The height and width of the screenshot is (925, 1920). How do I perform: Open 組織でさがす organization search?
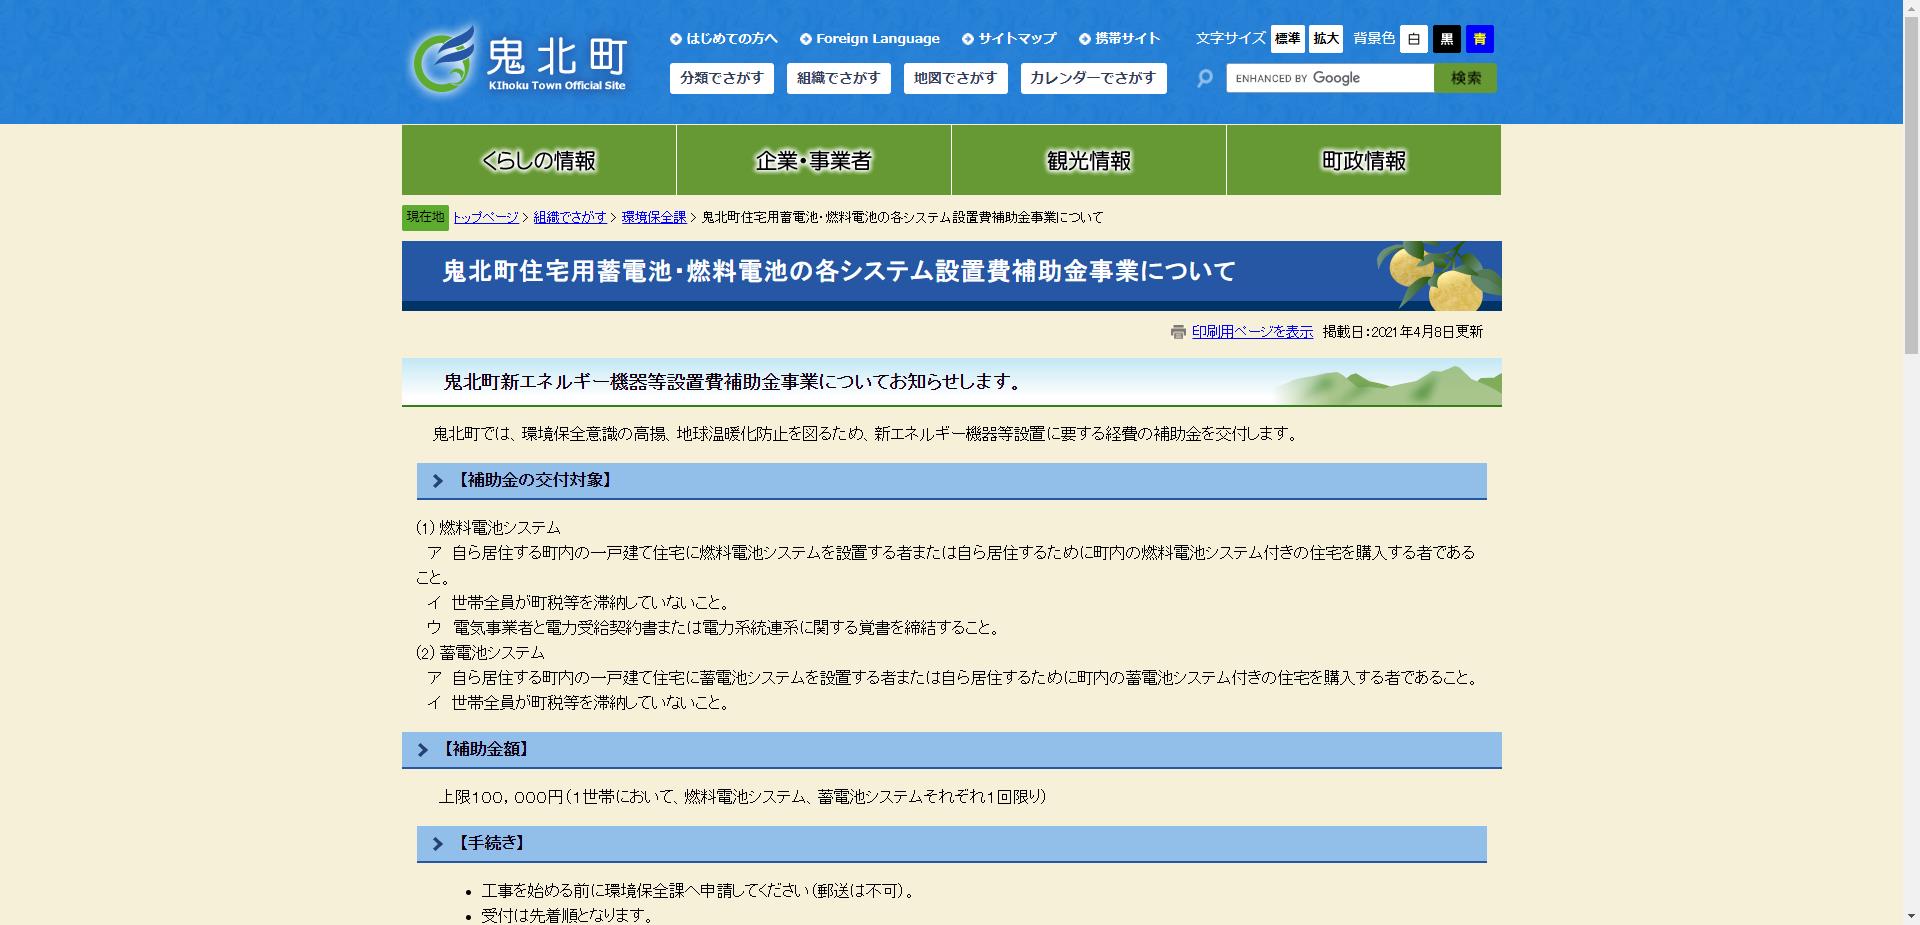838,78
